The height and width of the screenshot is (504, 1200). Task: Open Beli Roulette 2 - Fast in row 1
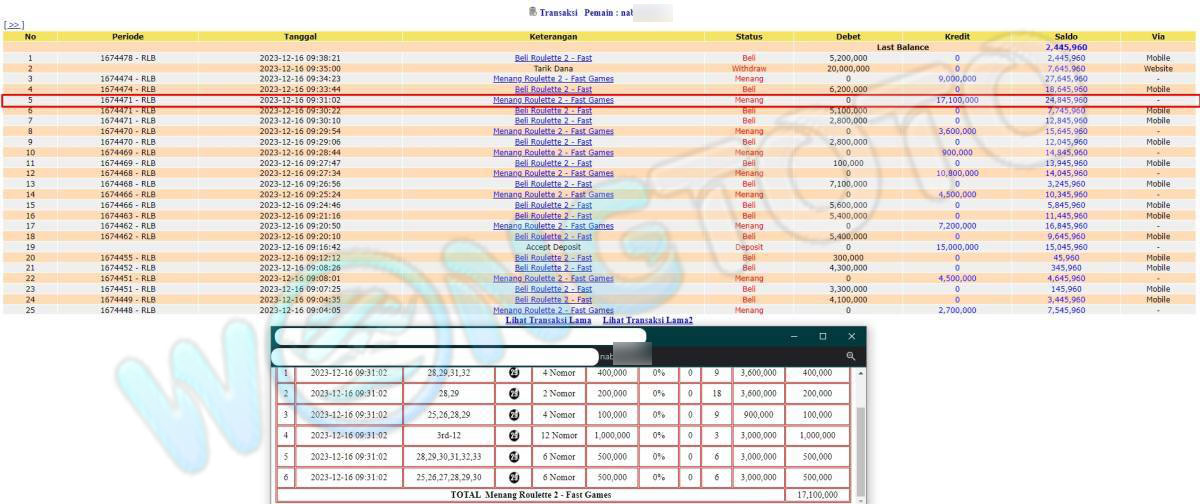tap(553, 58)
